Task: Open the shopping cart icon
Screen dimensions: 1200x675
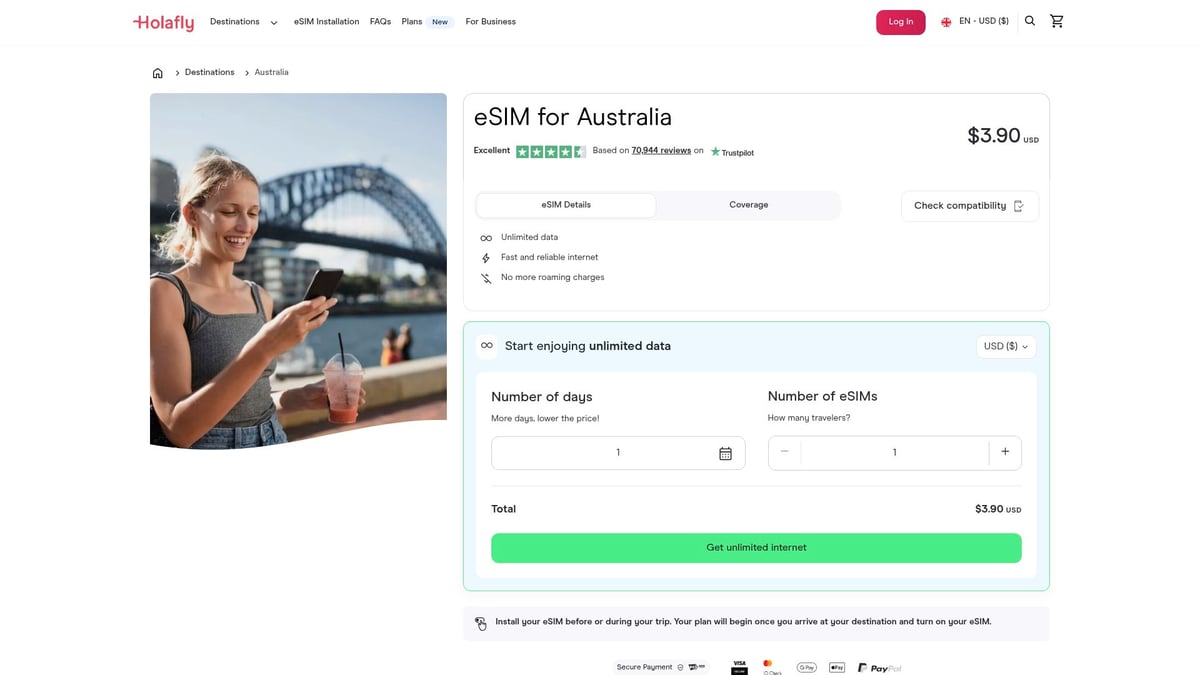Action: pos(1057,20)
